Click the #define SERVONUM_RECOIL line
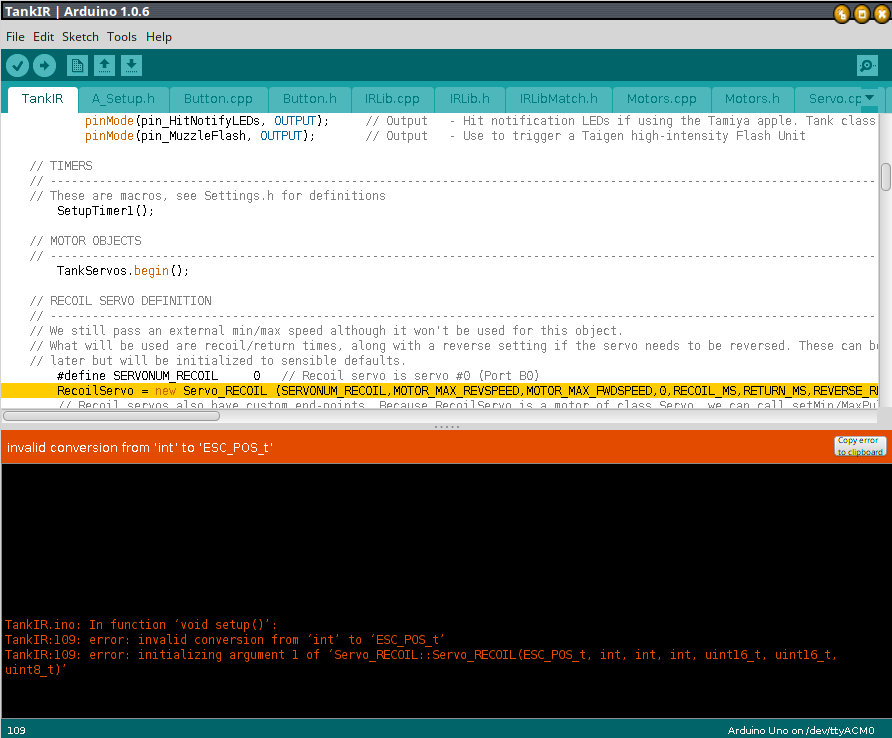The image size is (892, 738). coord(298,376)
